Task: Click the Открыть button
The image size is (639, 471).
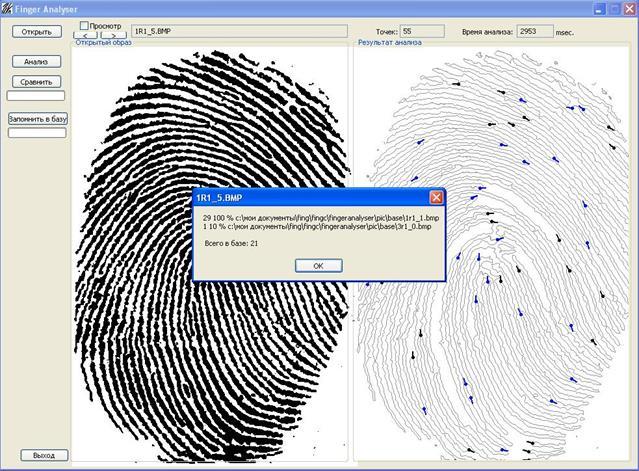Action: [37, 31]
